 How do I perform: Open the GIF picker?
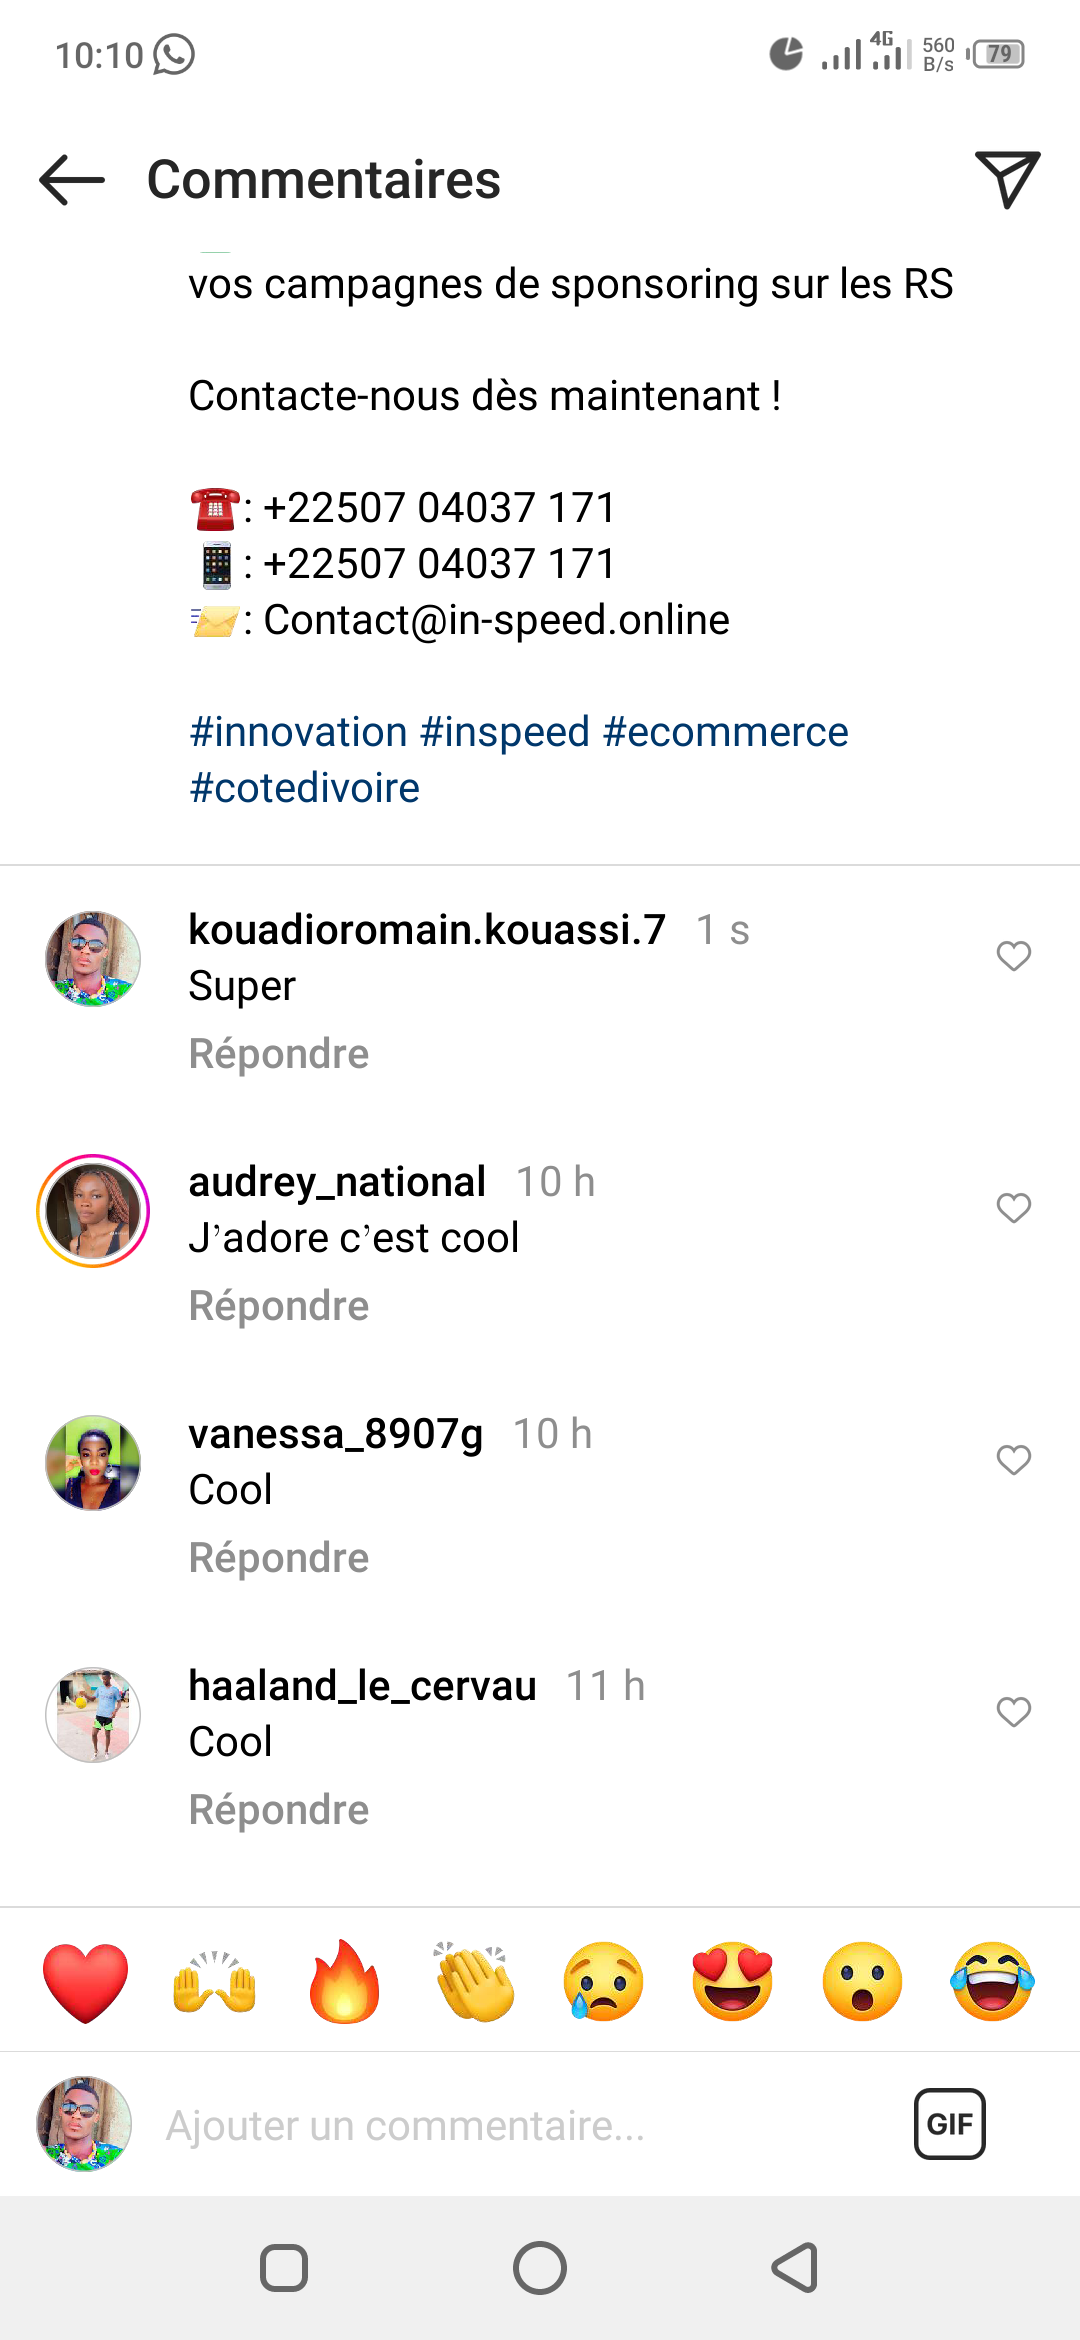tap(949, 2124)
